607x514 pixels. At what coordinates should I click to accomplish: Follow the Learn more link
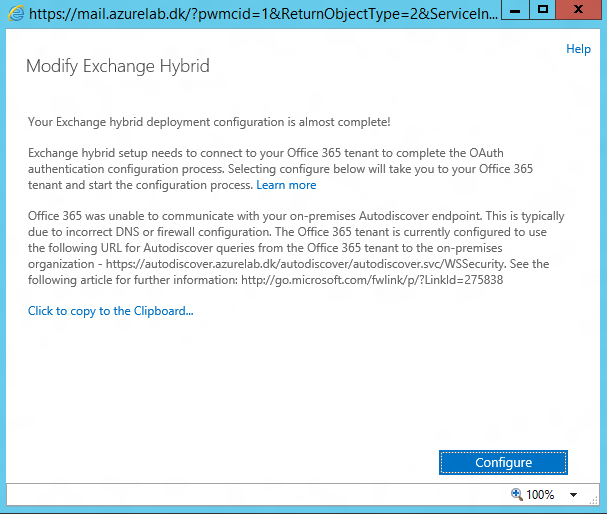coord(286,185)
